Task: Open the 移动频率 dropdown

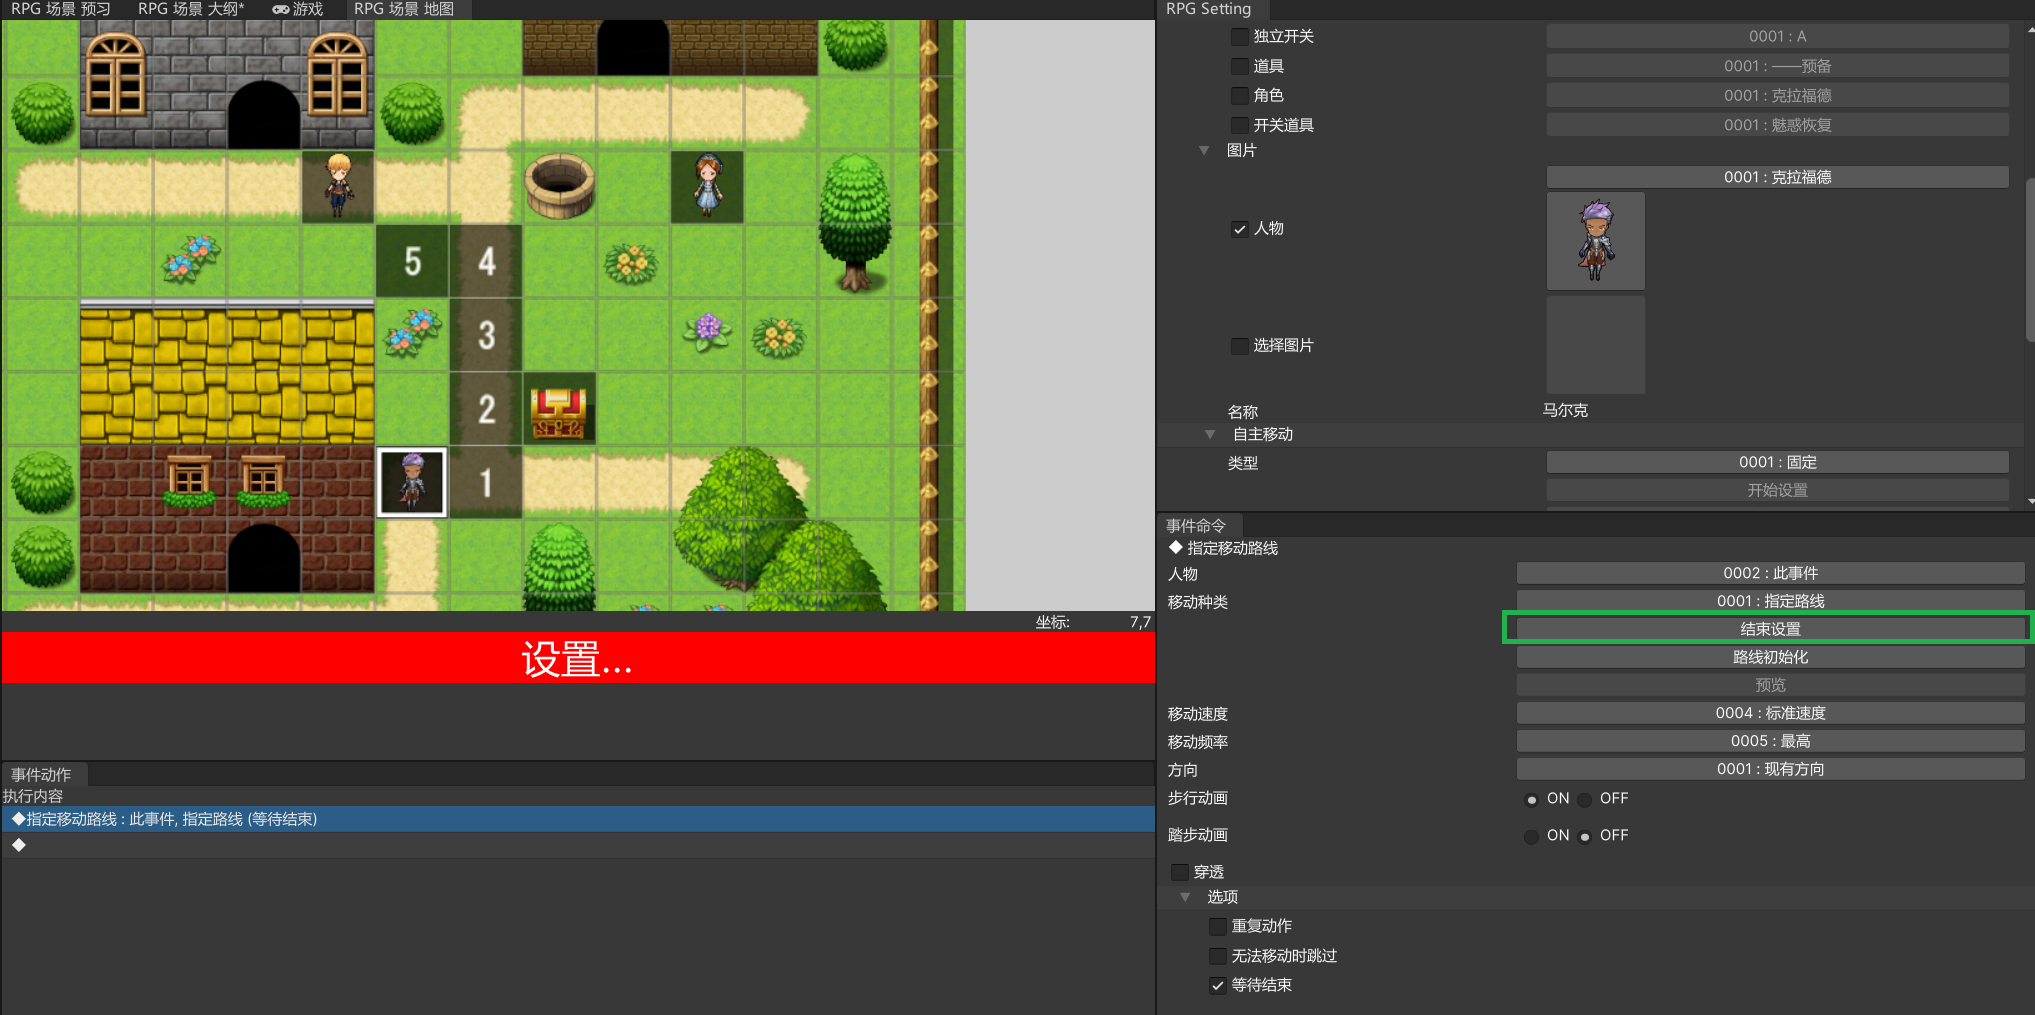Action: click(1769, 741)
